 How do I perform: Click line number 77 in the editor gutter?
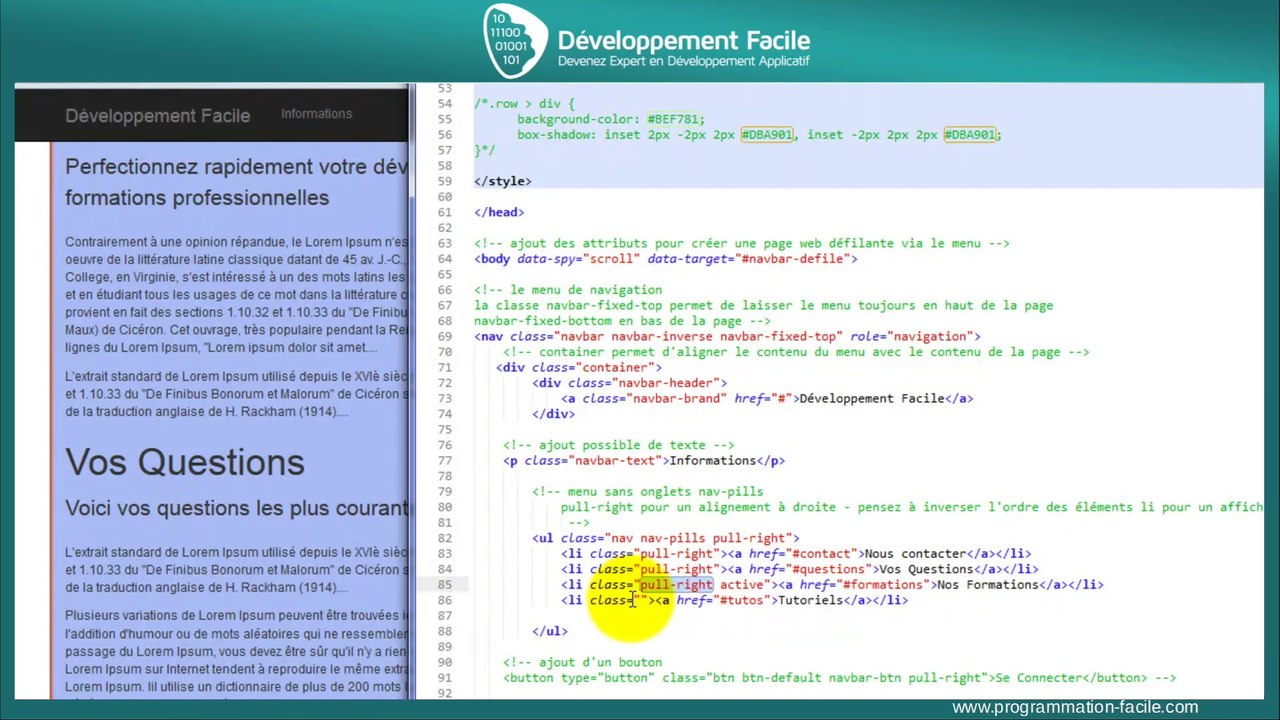[444, 460]
